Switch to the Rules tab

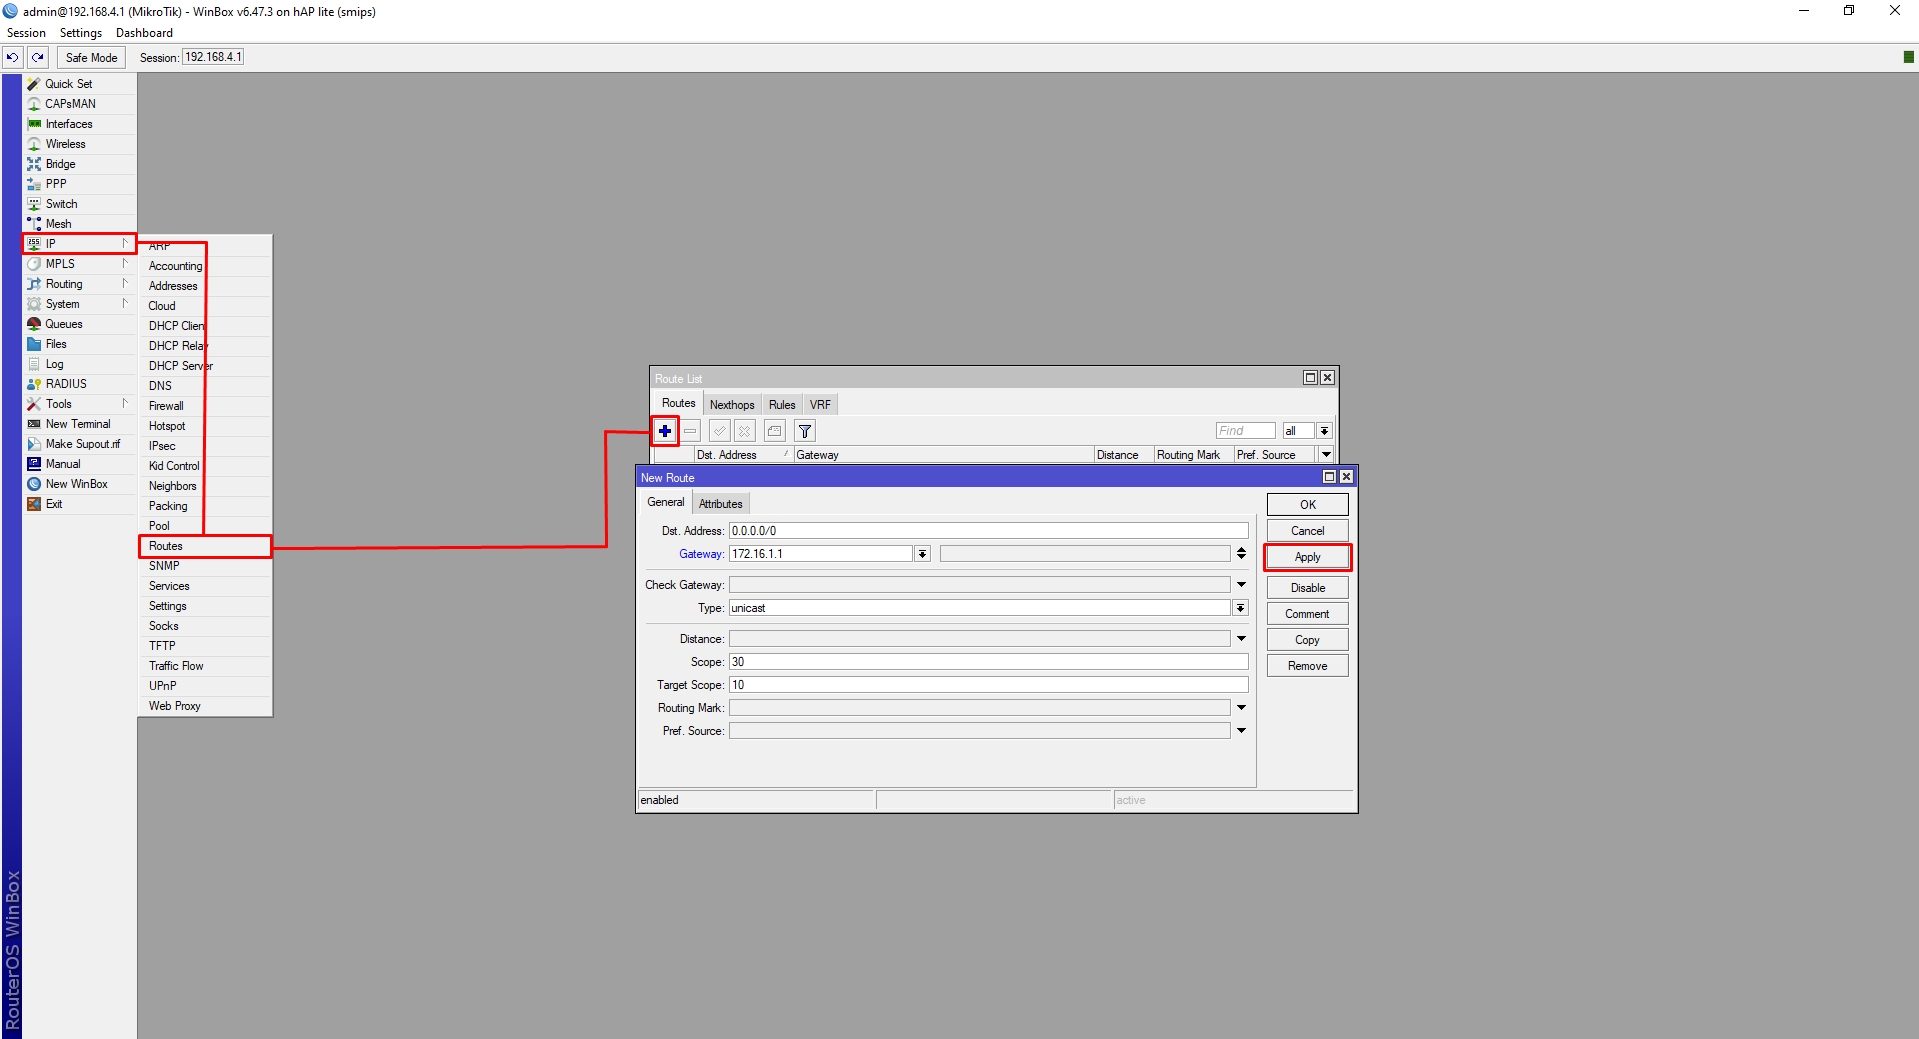782,405
